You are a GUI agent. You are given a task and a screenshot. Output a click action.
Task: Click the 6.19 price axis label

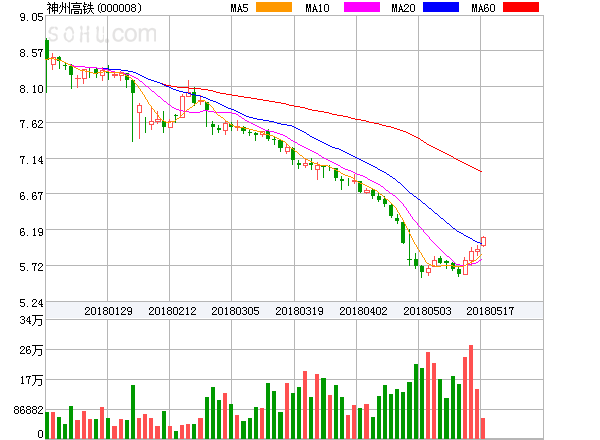[x=31, y=232]
